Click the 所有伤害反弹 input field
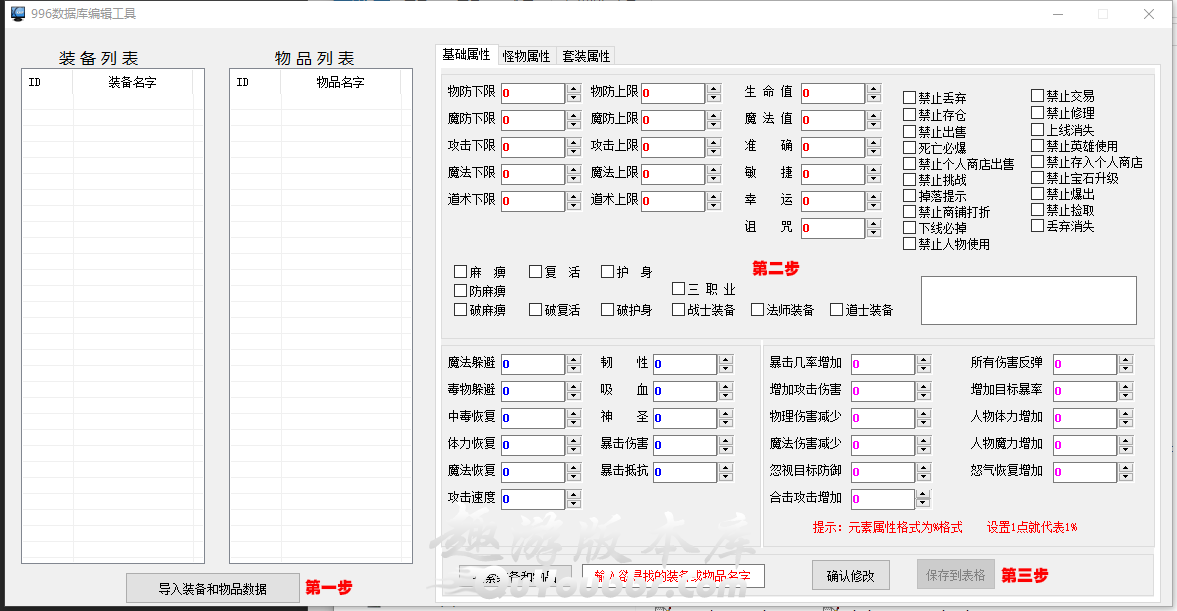The image size is (1177, 611). 1085,364
